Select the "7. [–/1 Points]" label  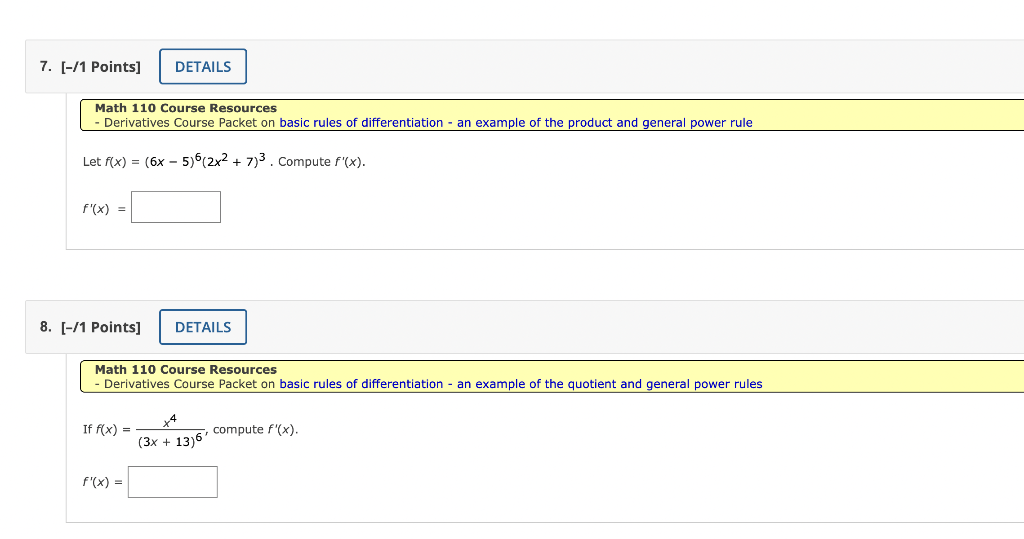[x=90, y=67]
